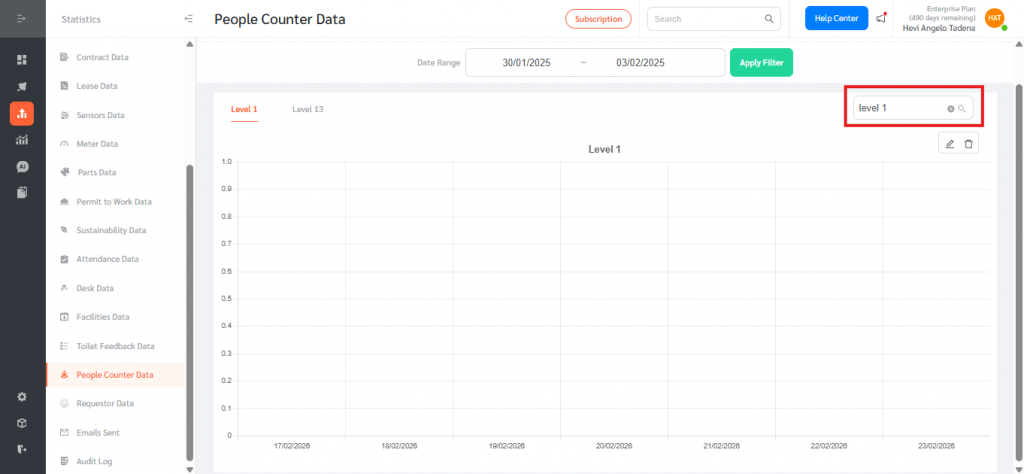1024x474 pixels.
Task: Expand the main navigation hamburger menu
Action: pyautogui.click(x=22, y=19)
